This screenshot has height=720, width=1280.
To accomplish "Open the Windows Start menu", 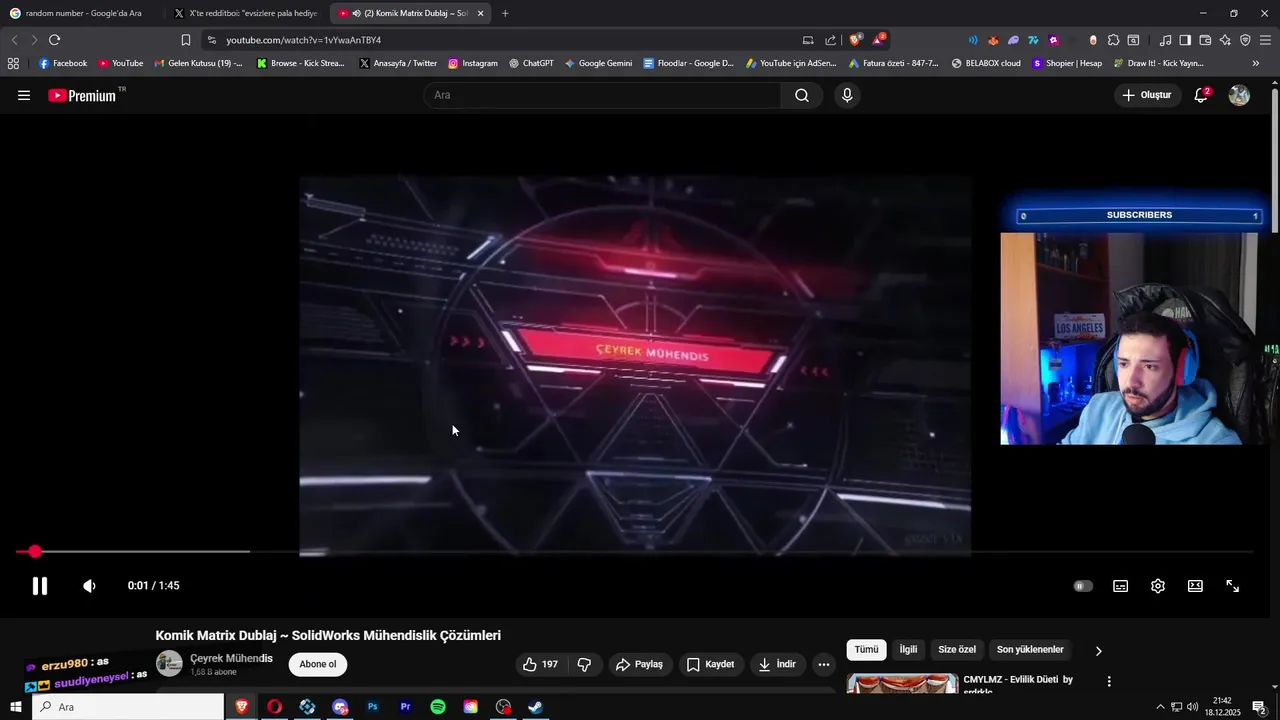I will [x=16, y=707].
